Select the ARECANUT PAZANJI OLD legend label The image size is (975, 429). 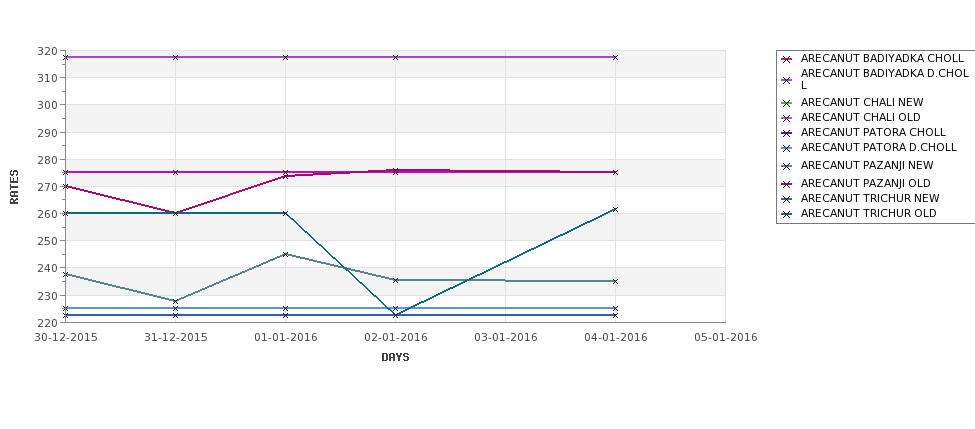(866, 183)
